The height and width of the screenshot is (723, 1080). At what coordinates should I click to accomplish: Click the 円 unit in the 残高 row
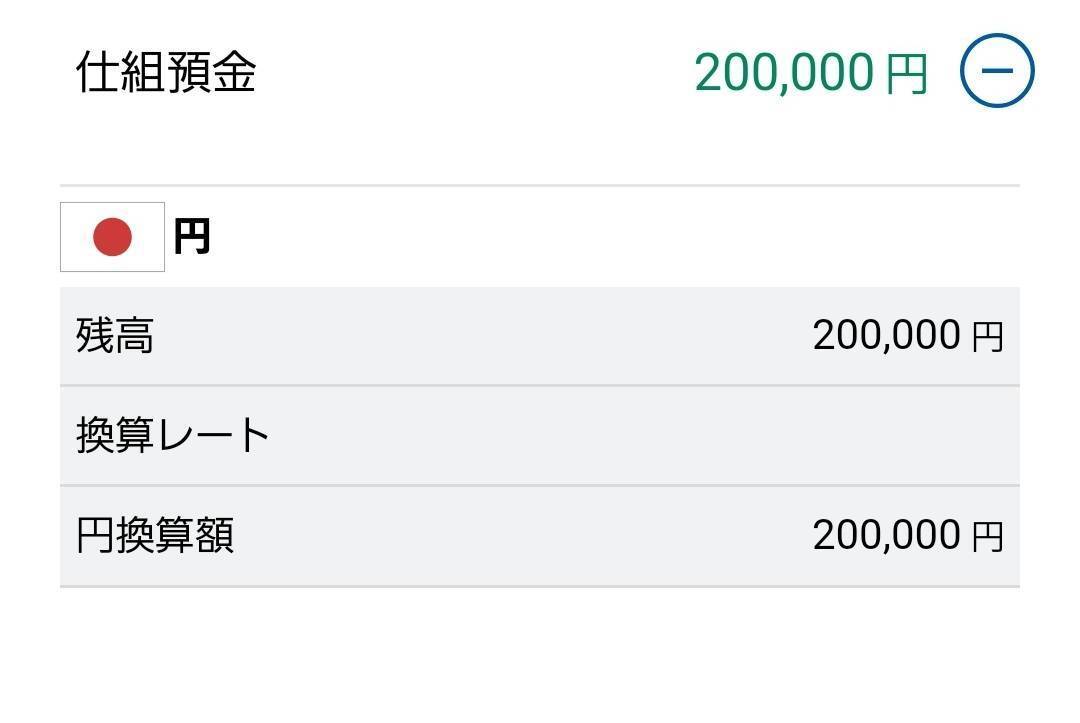click(x=987, y=337)
